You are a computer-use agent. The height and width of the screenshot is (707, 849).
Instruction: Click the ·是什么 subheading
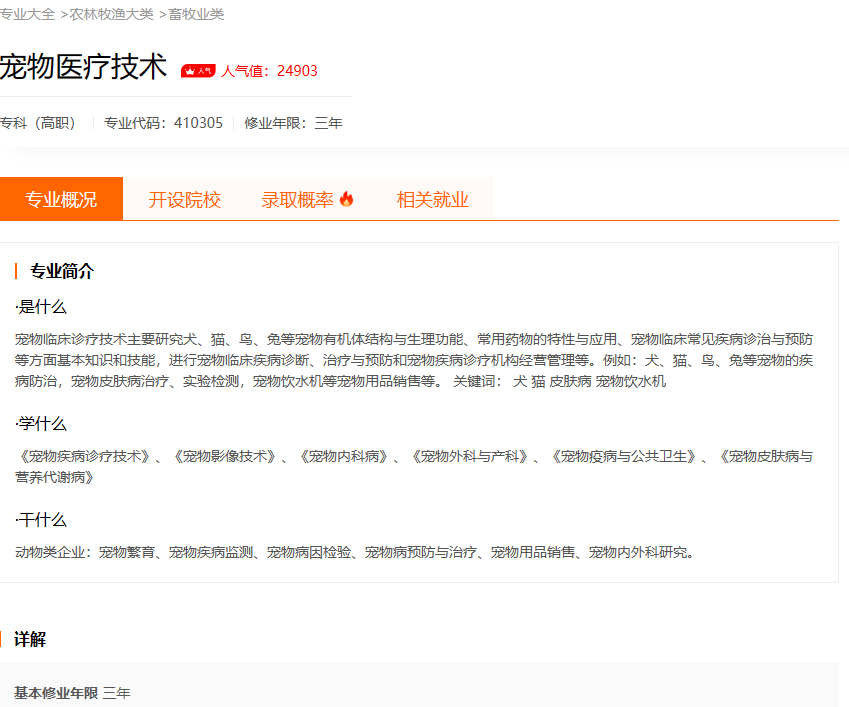tap(41, 307)
